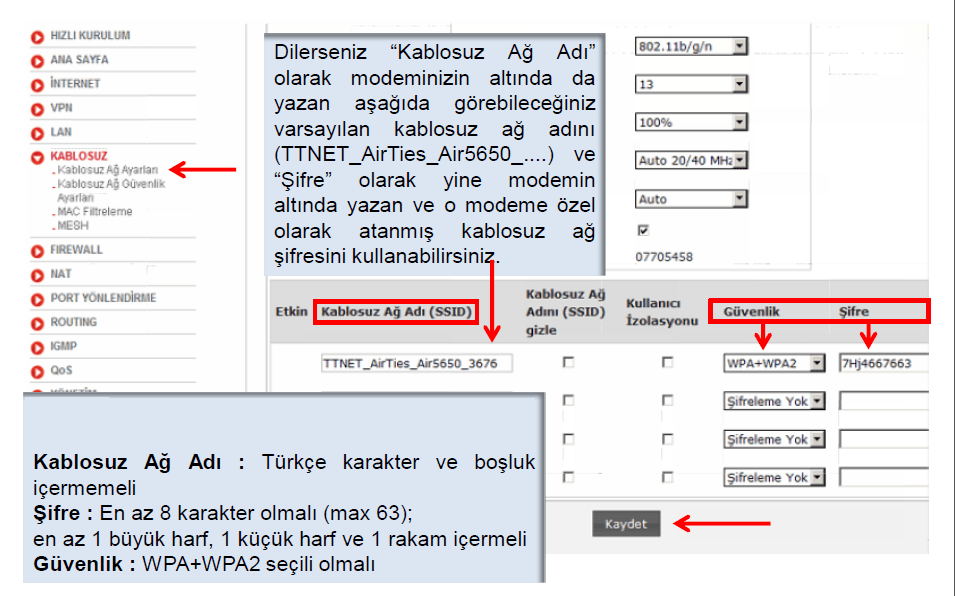This screenshot has width=955, height=596.
Task: Click the Kullanıcı İzolasyonu column header
Action: click(x=661, y=312)
